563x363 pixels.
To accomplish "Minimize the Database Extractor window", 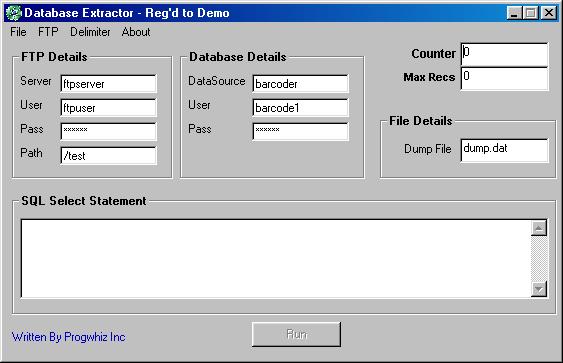I will pyautogui.click(x=514, y=13).
